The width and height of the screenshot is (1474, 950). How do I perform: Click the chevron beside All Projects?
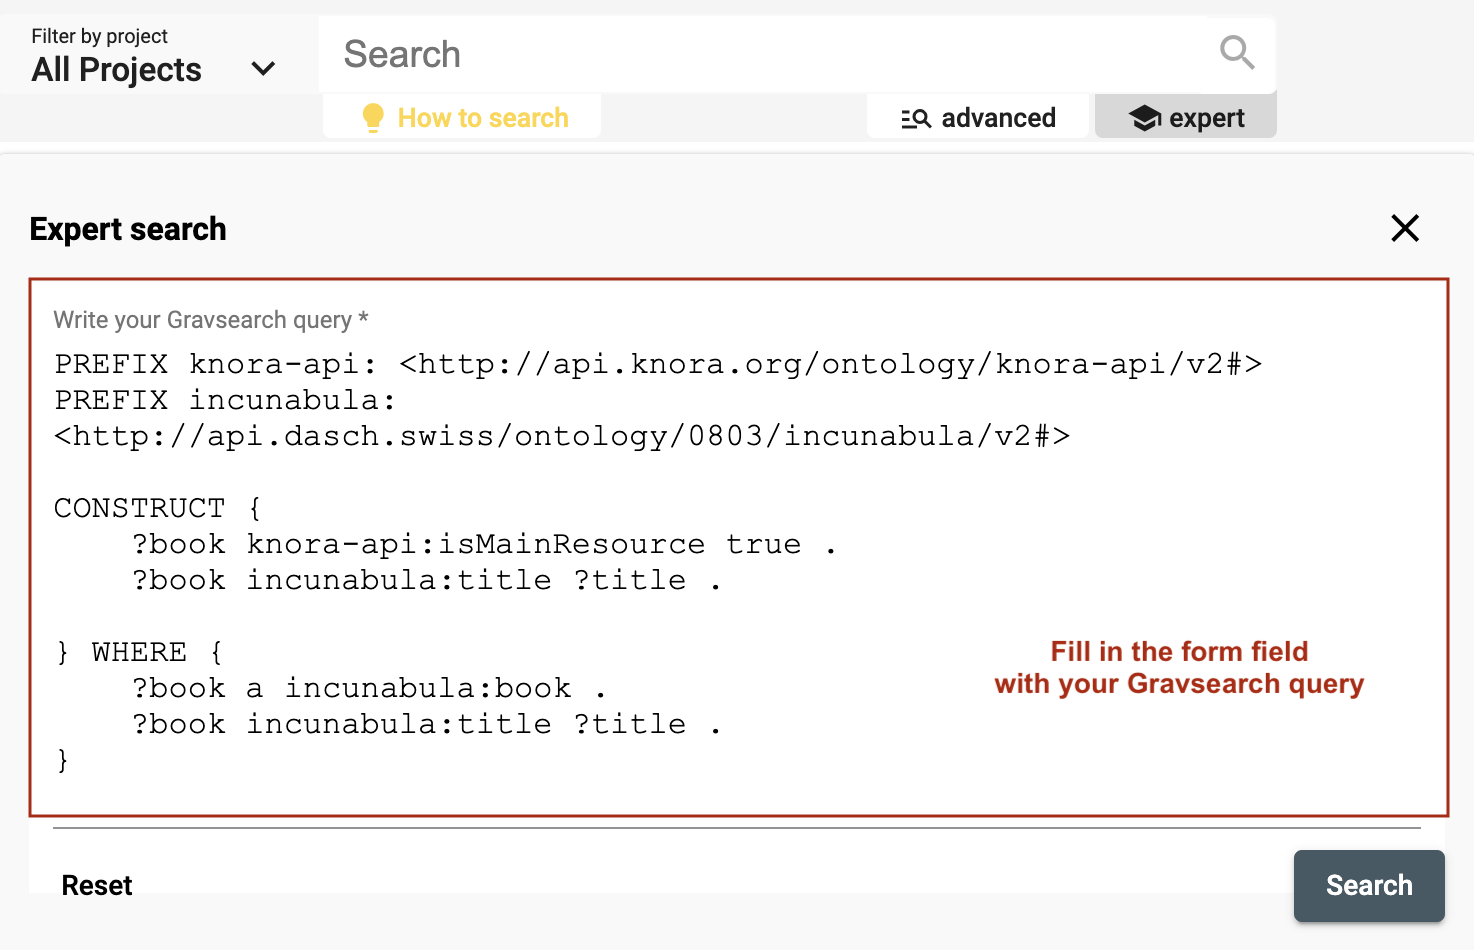pos(263,68)
